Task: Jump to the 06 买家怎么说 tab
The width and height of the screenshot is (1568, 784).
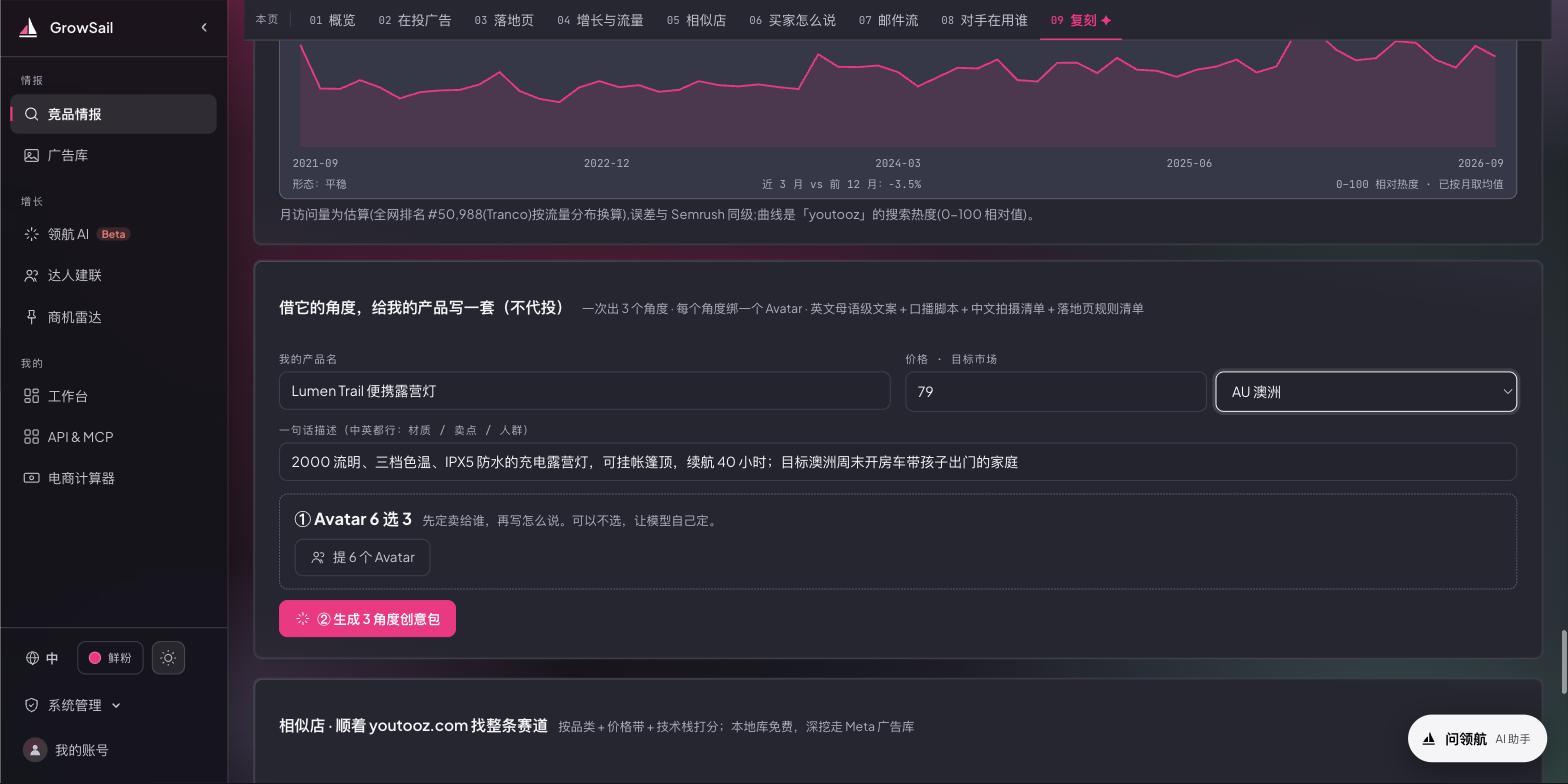Action: (x=793, y=20)
